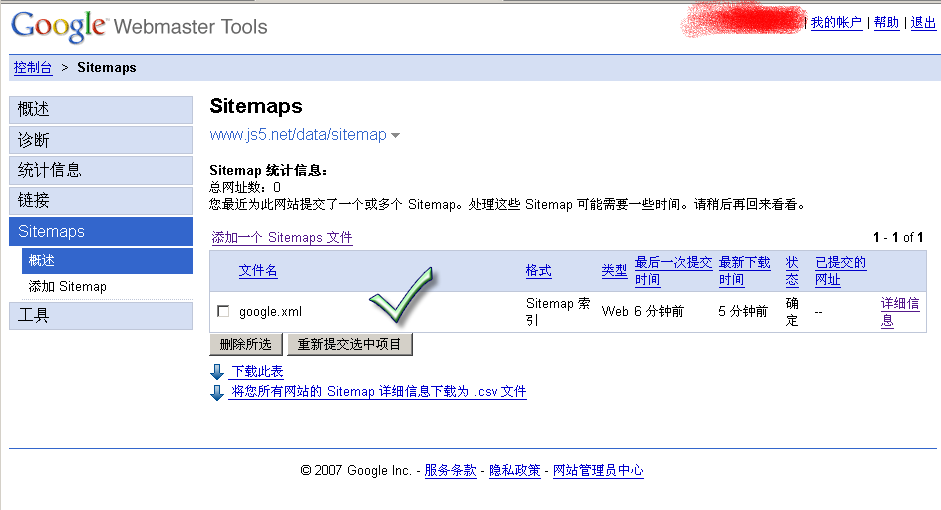Click the Sitemaps page heading
The width and height of the screenshot is (941, 510).
[256, 106]
